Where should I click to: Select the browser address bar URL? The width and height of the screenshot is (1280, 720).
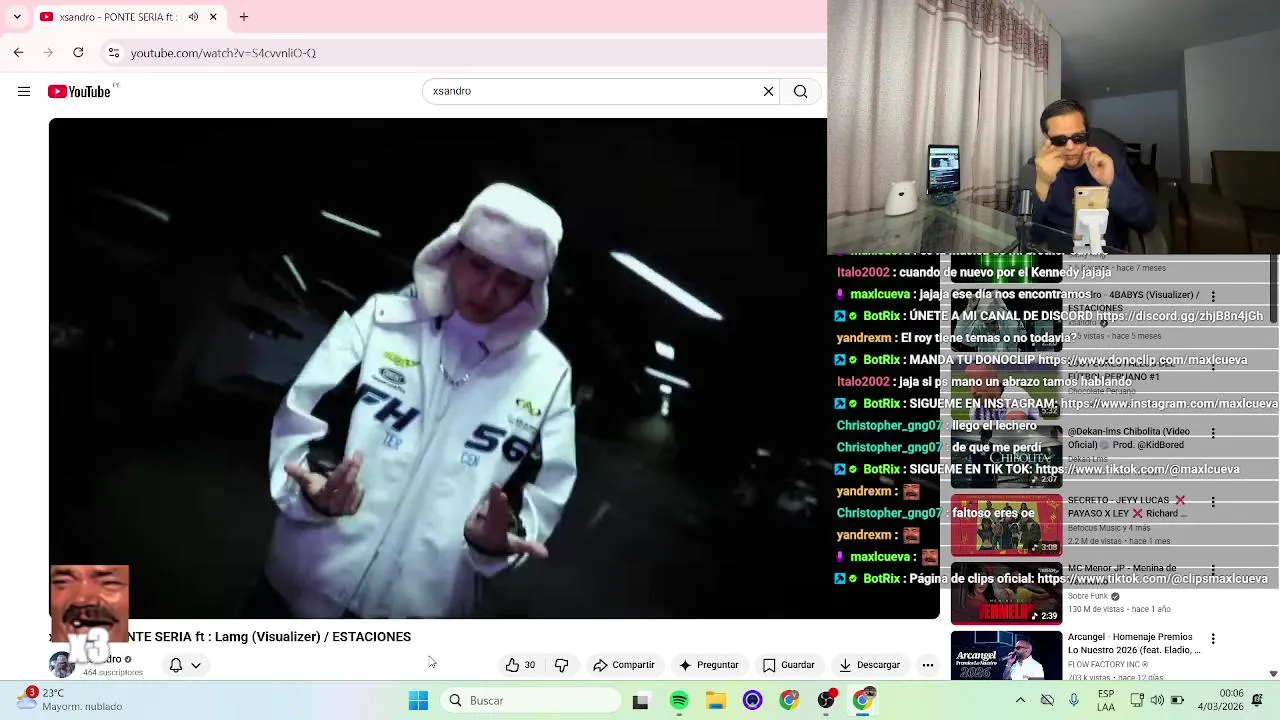[223, 53]
